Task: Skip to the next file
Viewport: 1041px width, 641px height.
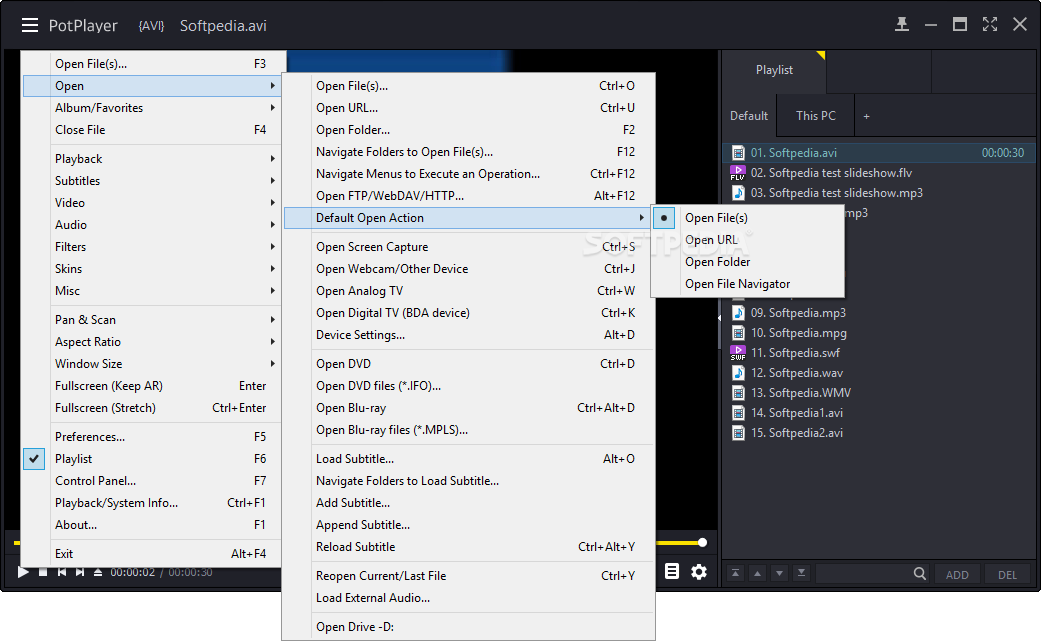Action: pos(80,572)
